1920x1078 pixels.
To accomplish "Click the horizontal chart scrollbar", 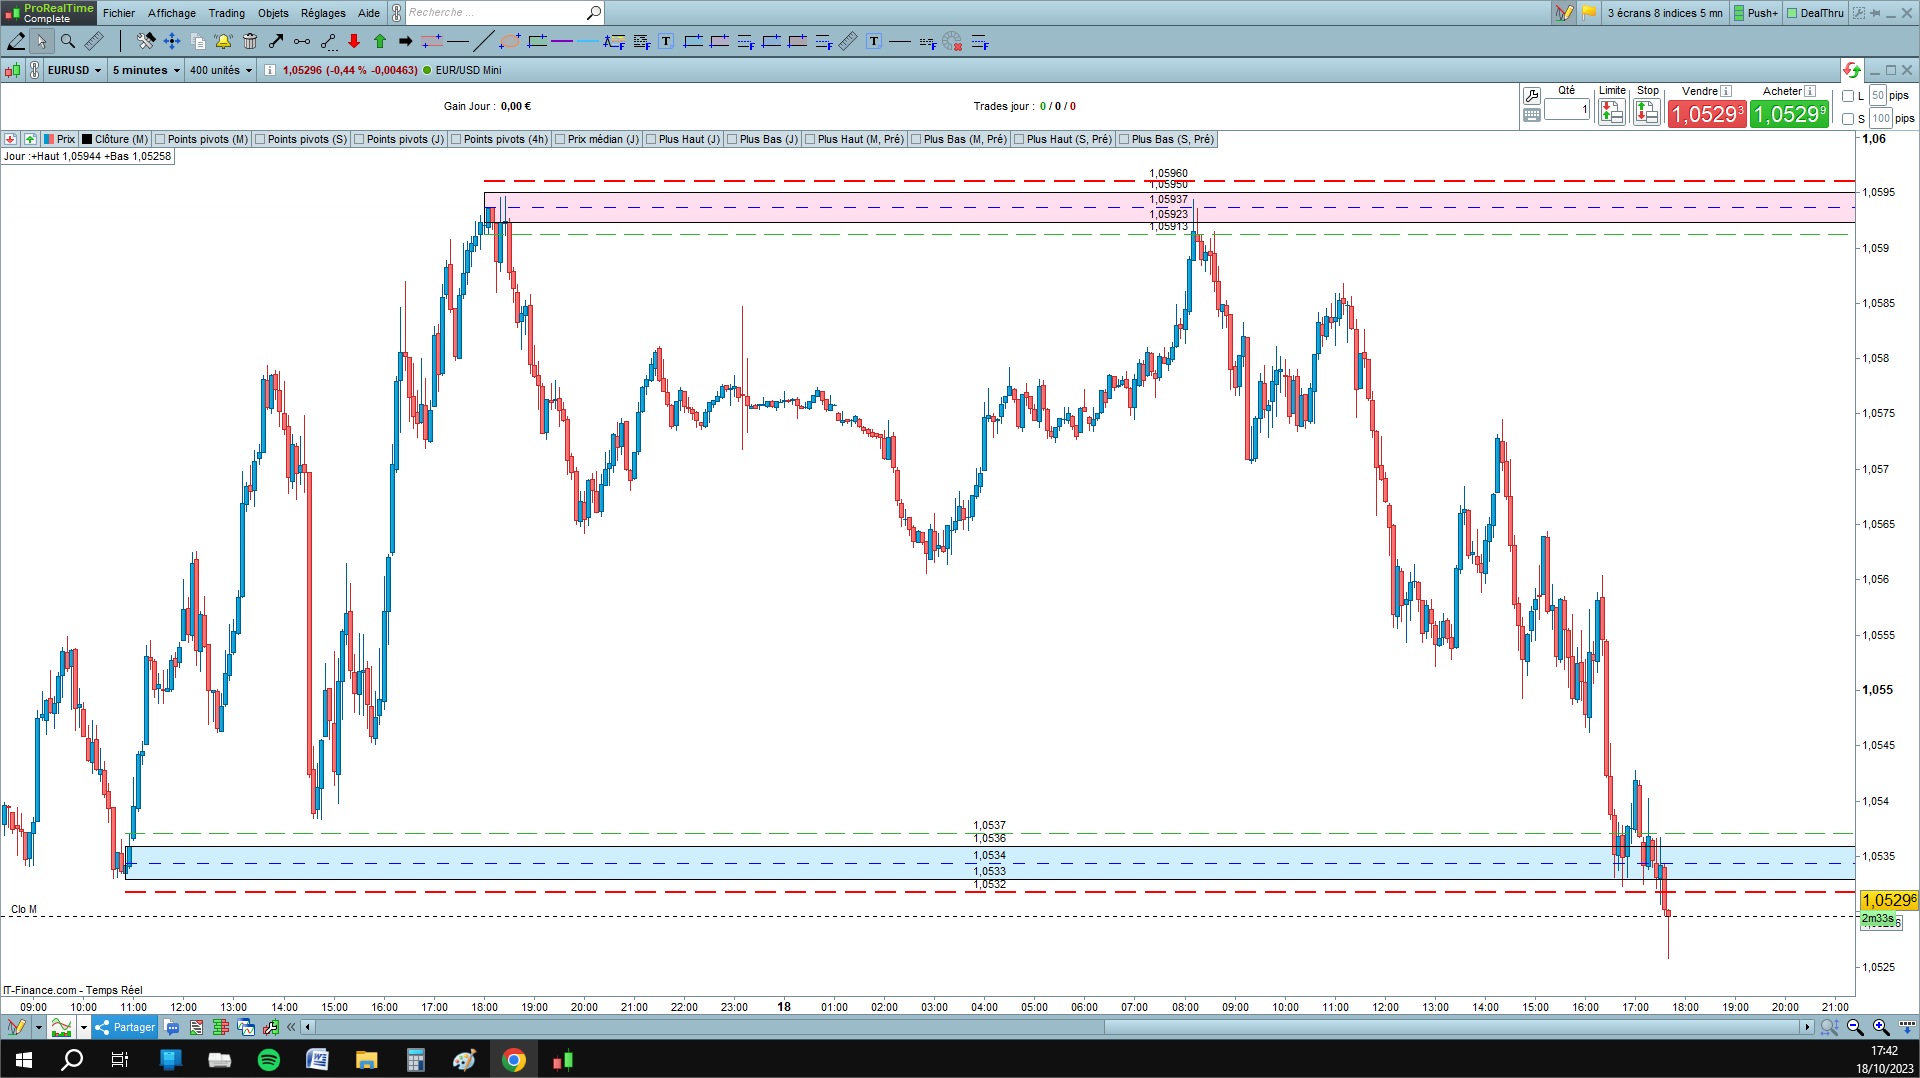I will click(1058, 1027).
